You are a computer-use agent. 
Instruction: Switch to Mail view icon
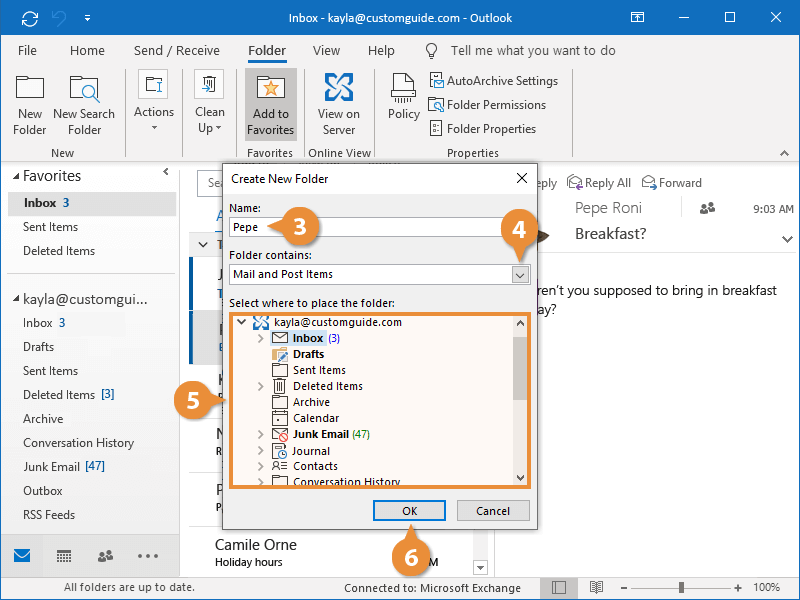pos(22,556)
